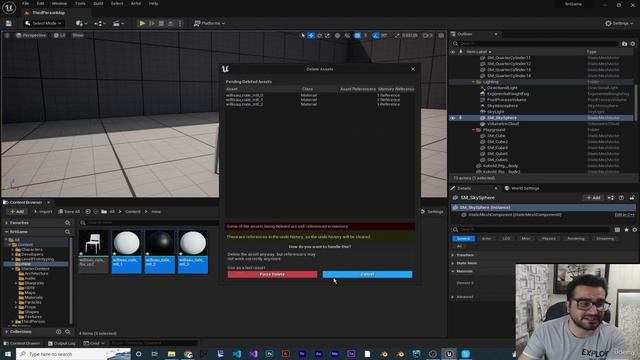Open the cinematics dropdown in toolbar

(118, 23)
